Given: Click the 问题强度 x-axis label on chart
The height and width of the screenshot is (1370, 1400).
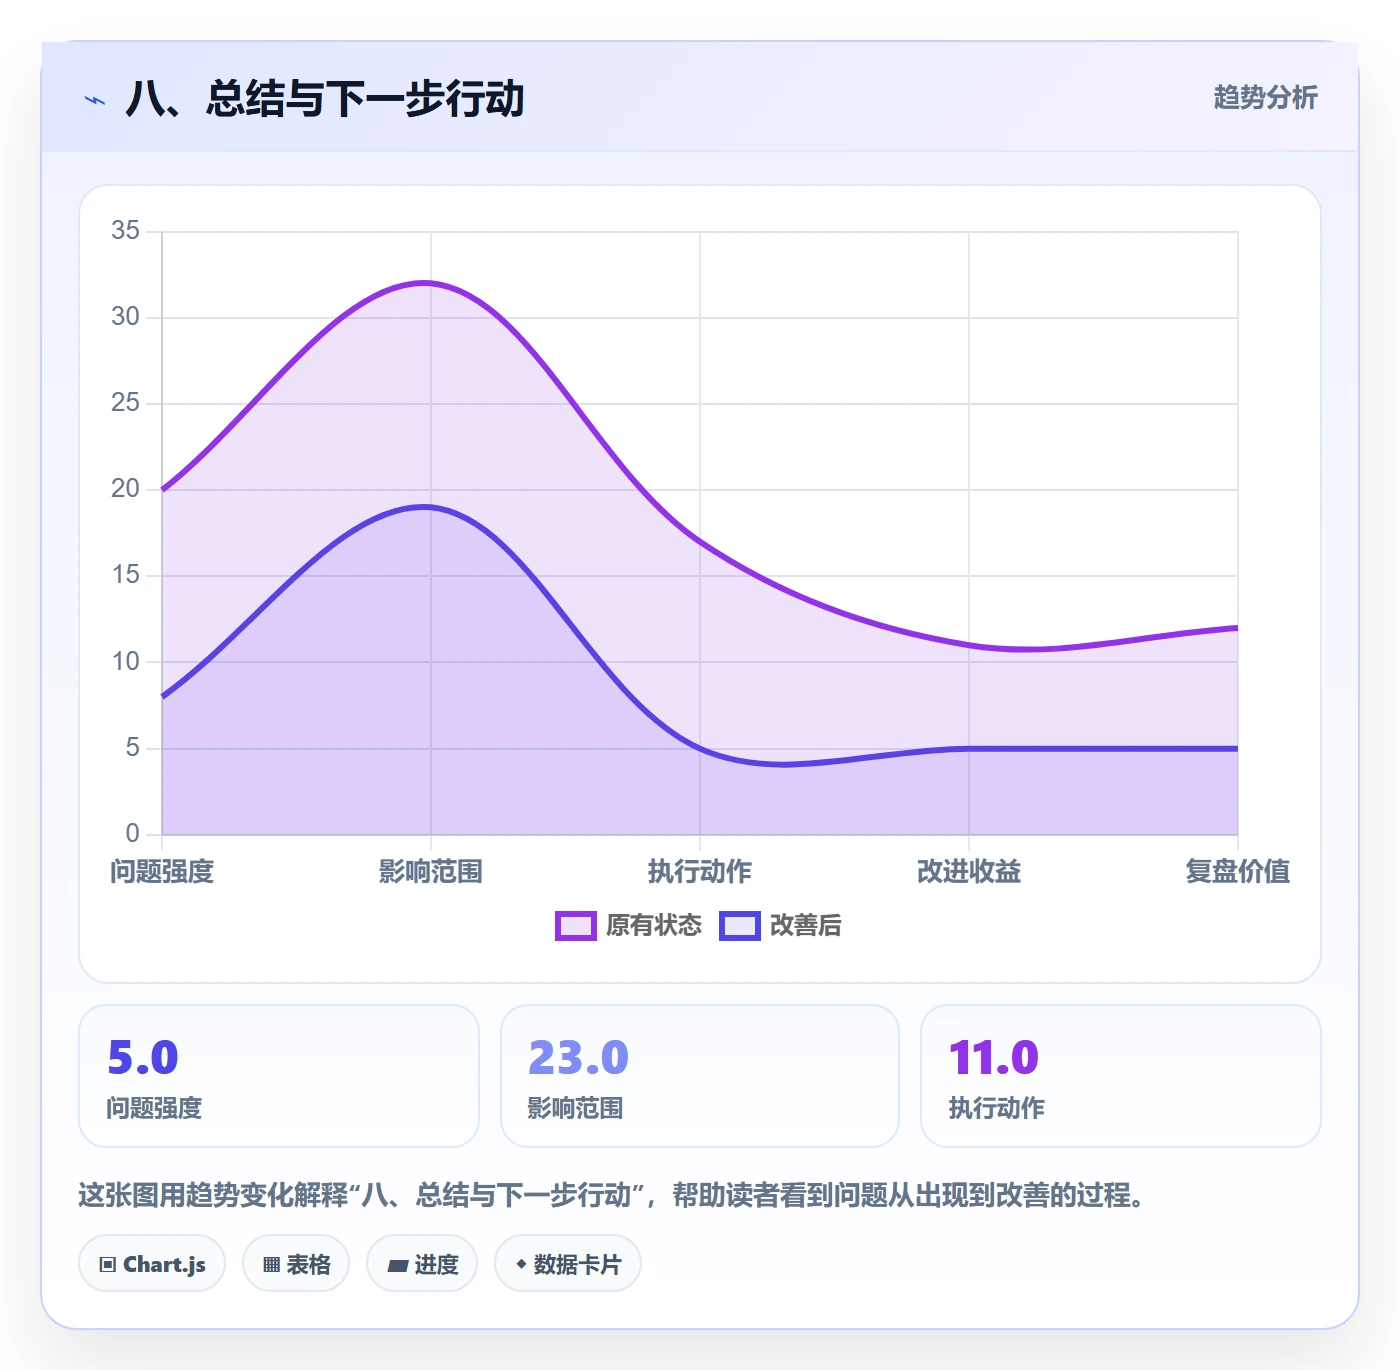Looking at the screenshot, I should [162, 871].
